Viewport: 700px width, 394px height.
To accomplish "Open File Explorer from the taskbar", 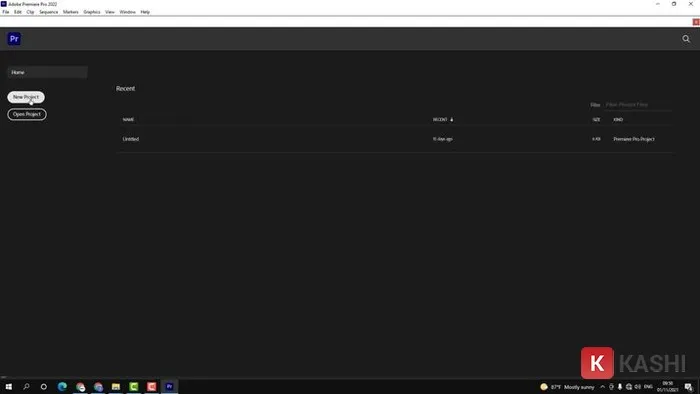I will [116, 387].
